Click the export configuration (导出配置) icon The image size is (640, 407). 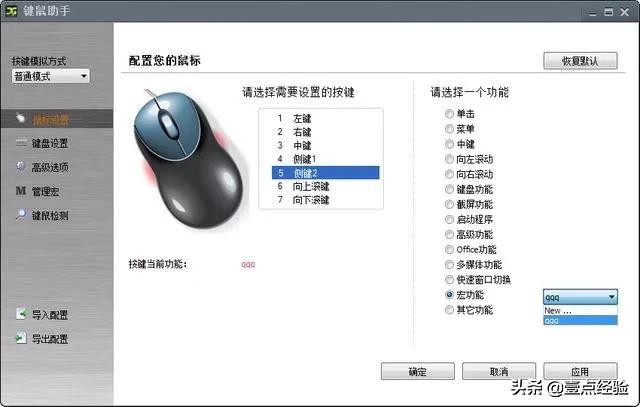point(21,338)
